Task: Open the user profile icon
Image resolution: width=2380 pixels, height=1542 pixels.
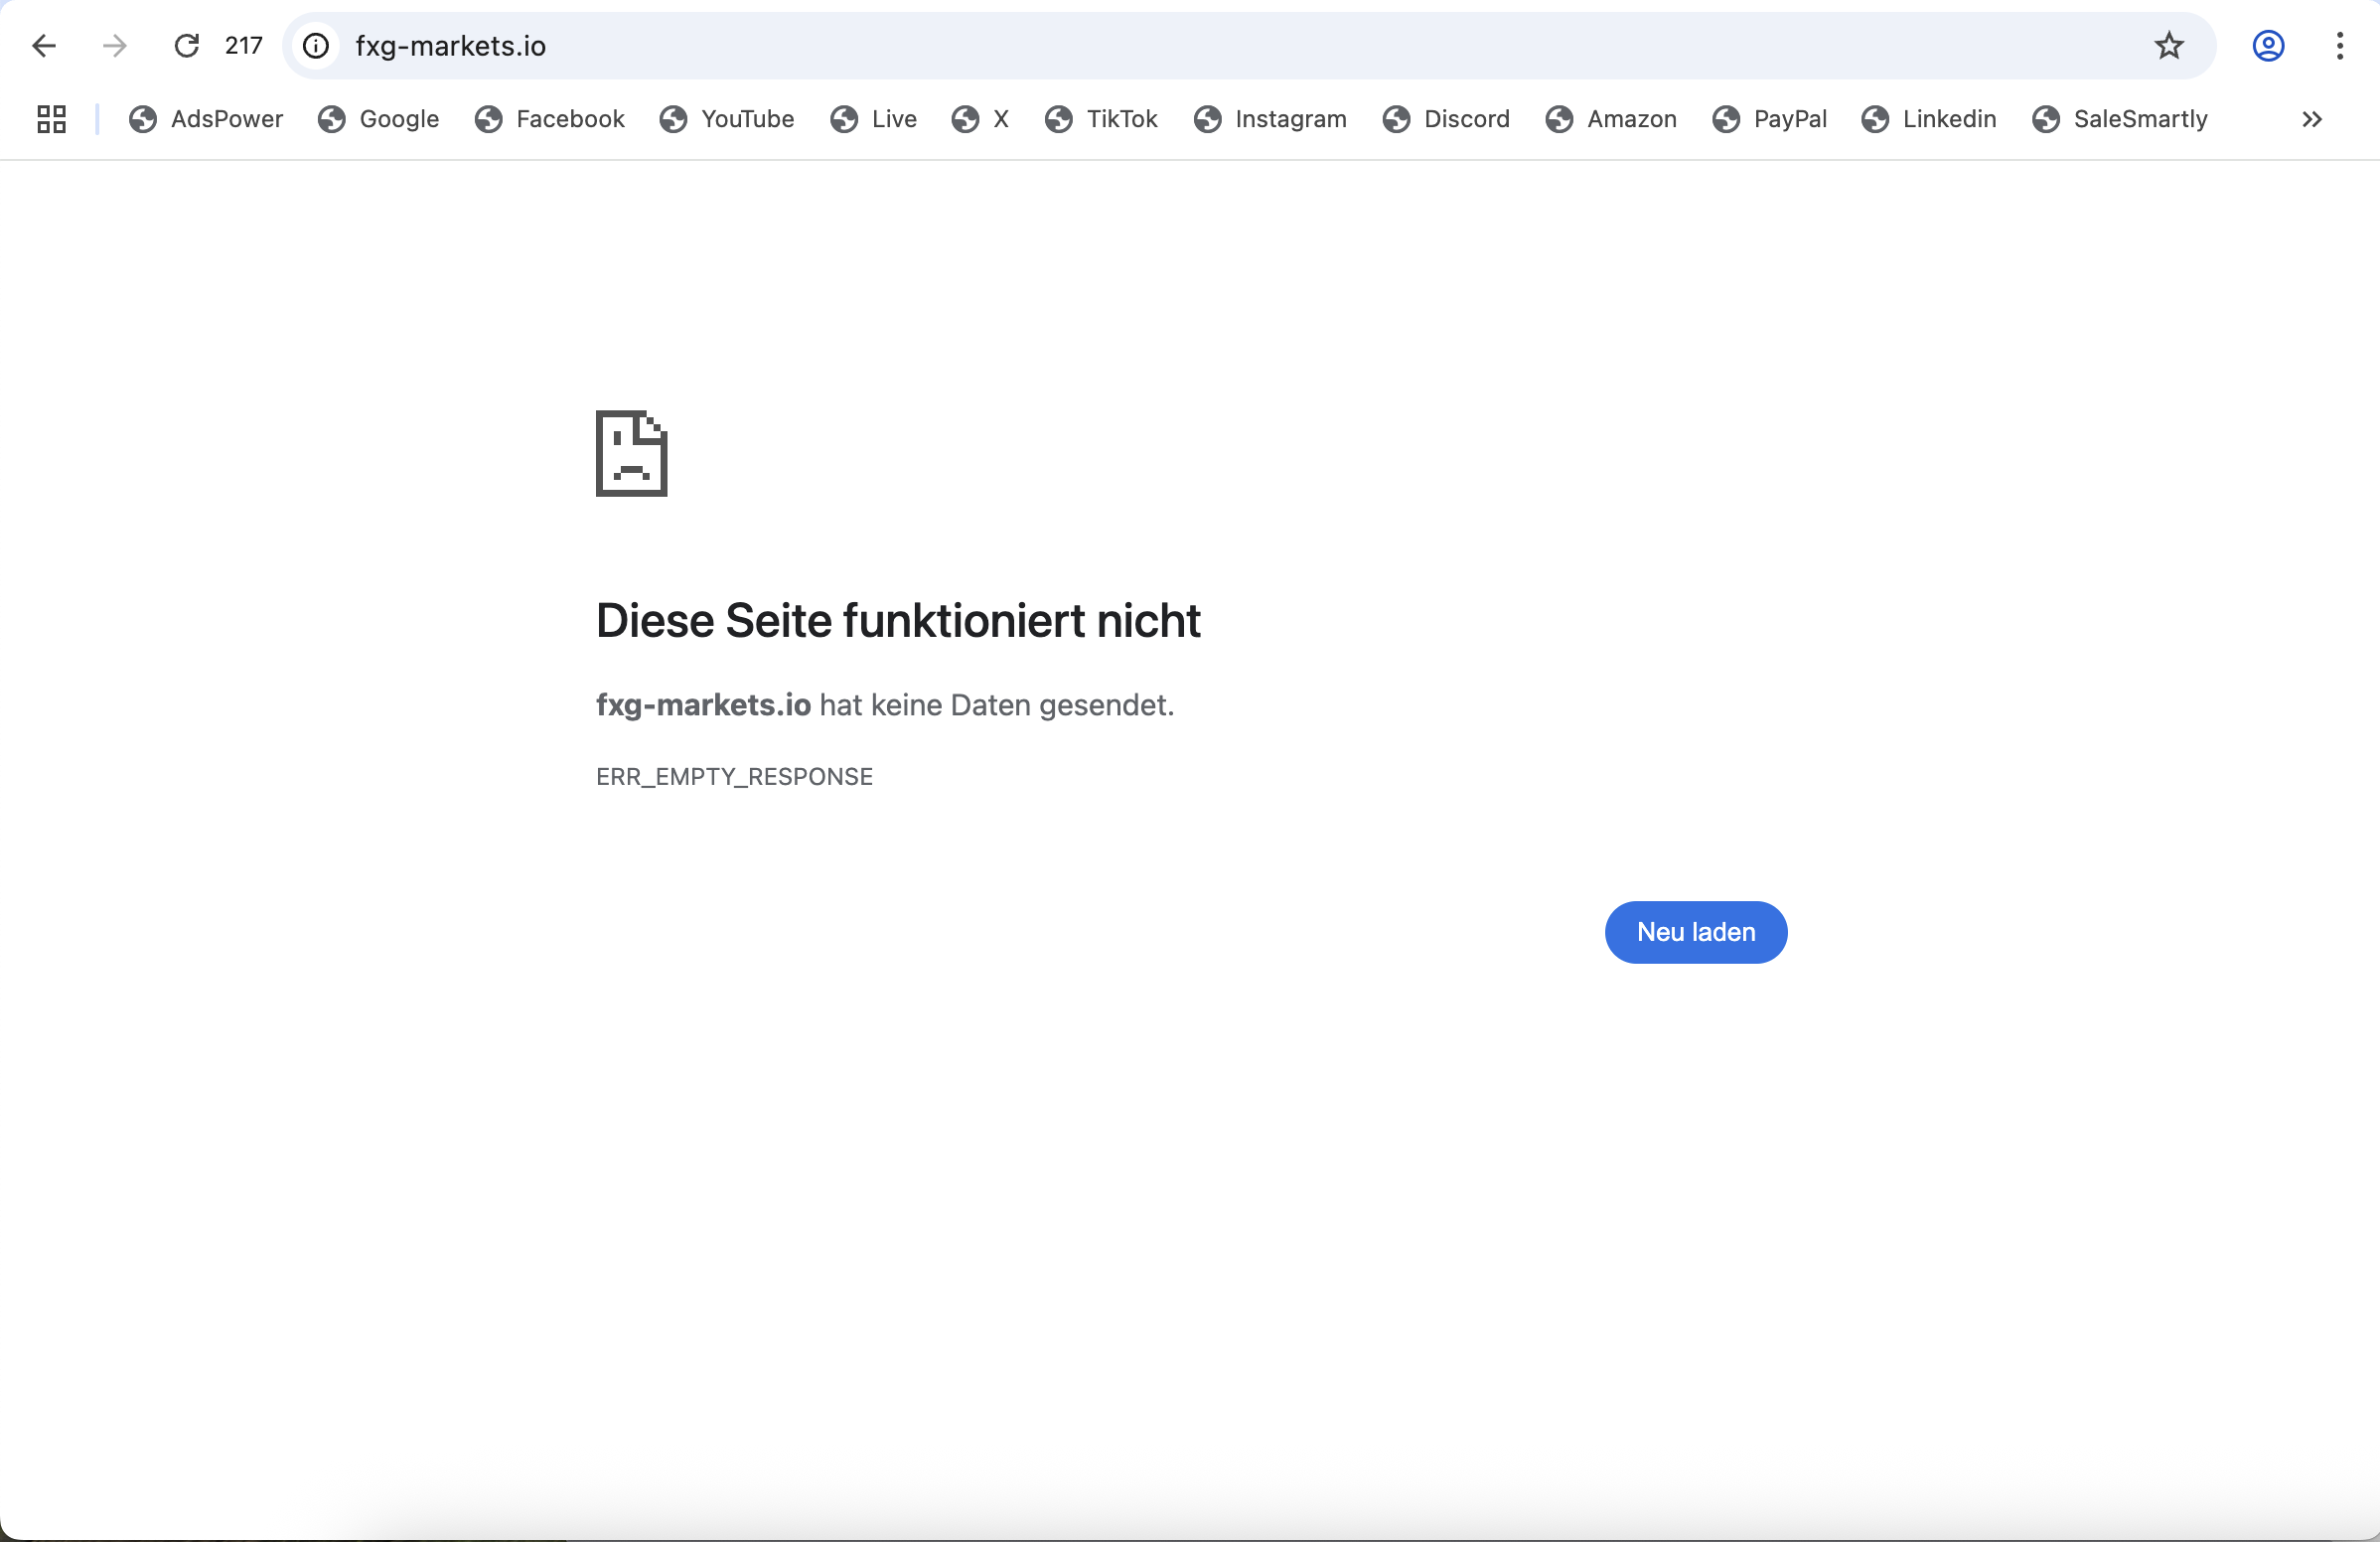Action: 2268,46
